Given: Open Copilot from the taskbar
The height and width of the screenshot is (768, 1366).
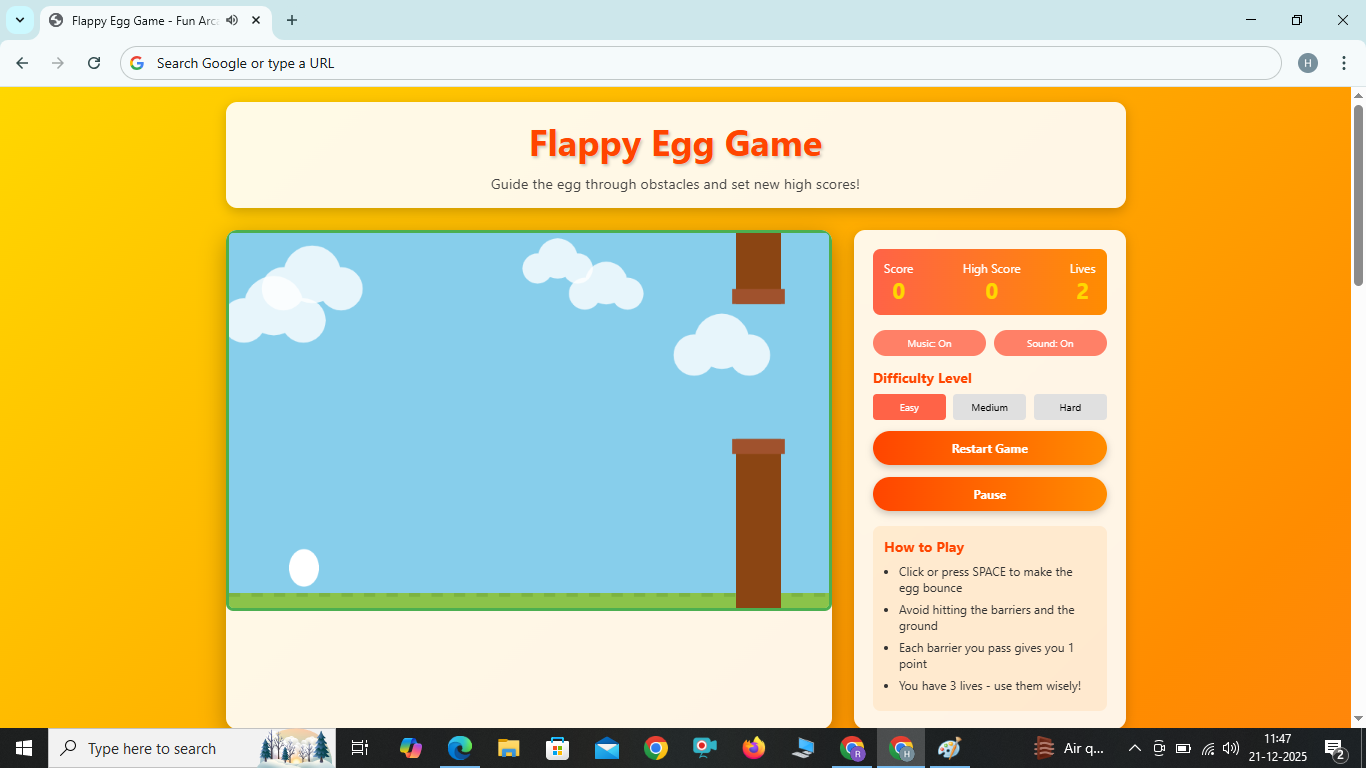Looking at the screenshot, I should 410,747.
